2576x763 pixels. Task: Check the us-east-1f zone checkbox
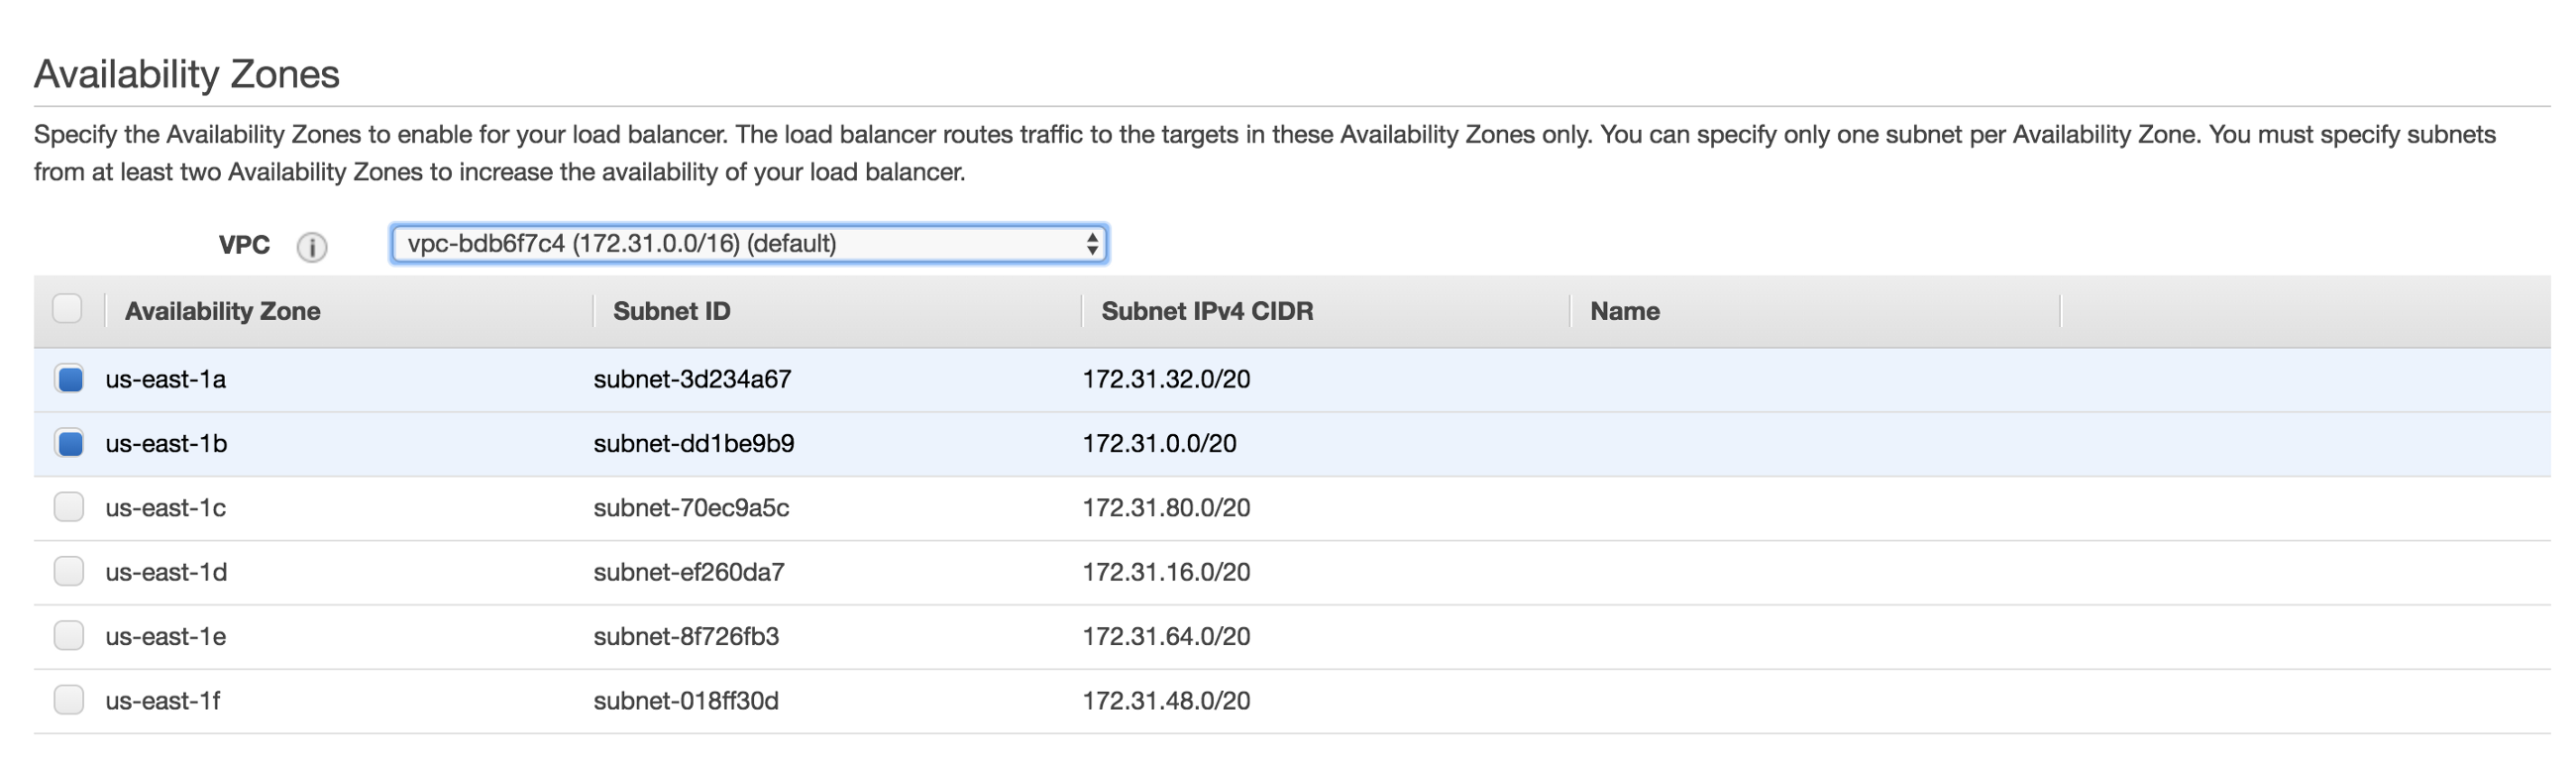[69, 699]
